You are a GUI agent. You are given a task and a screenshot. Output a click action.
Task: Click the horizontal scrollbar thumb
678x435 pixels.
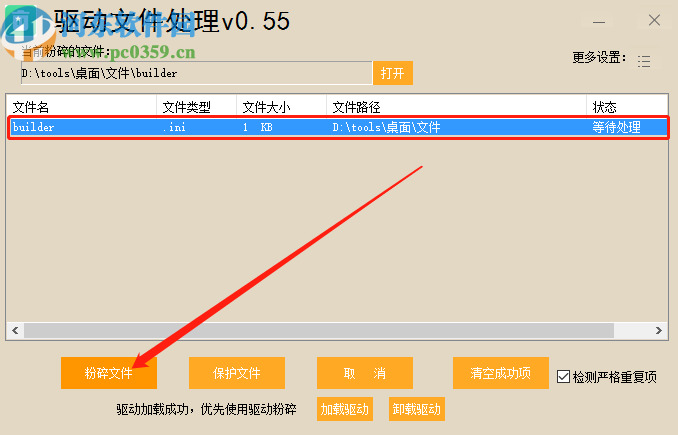[x=319, y=331]
